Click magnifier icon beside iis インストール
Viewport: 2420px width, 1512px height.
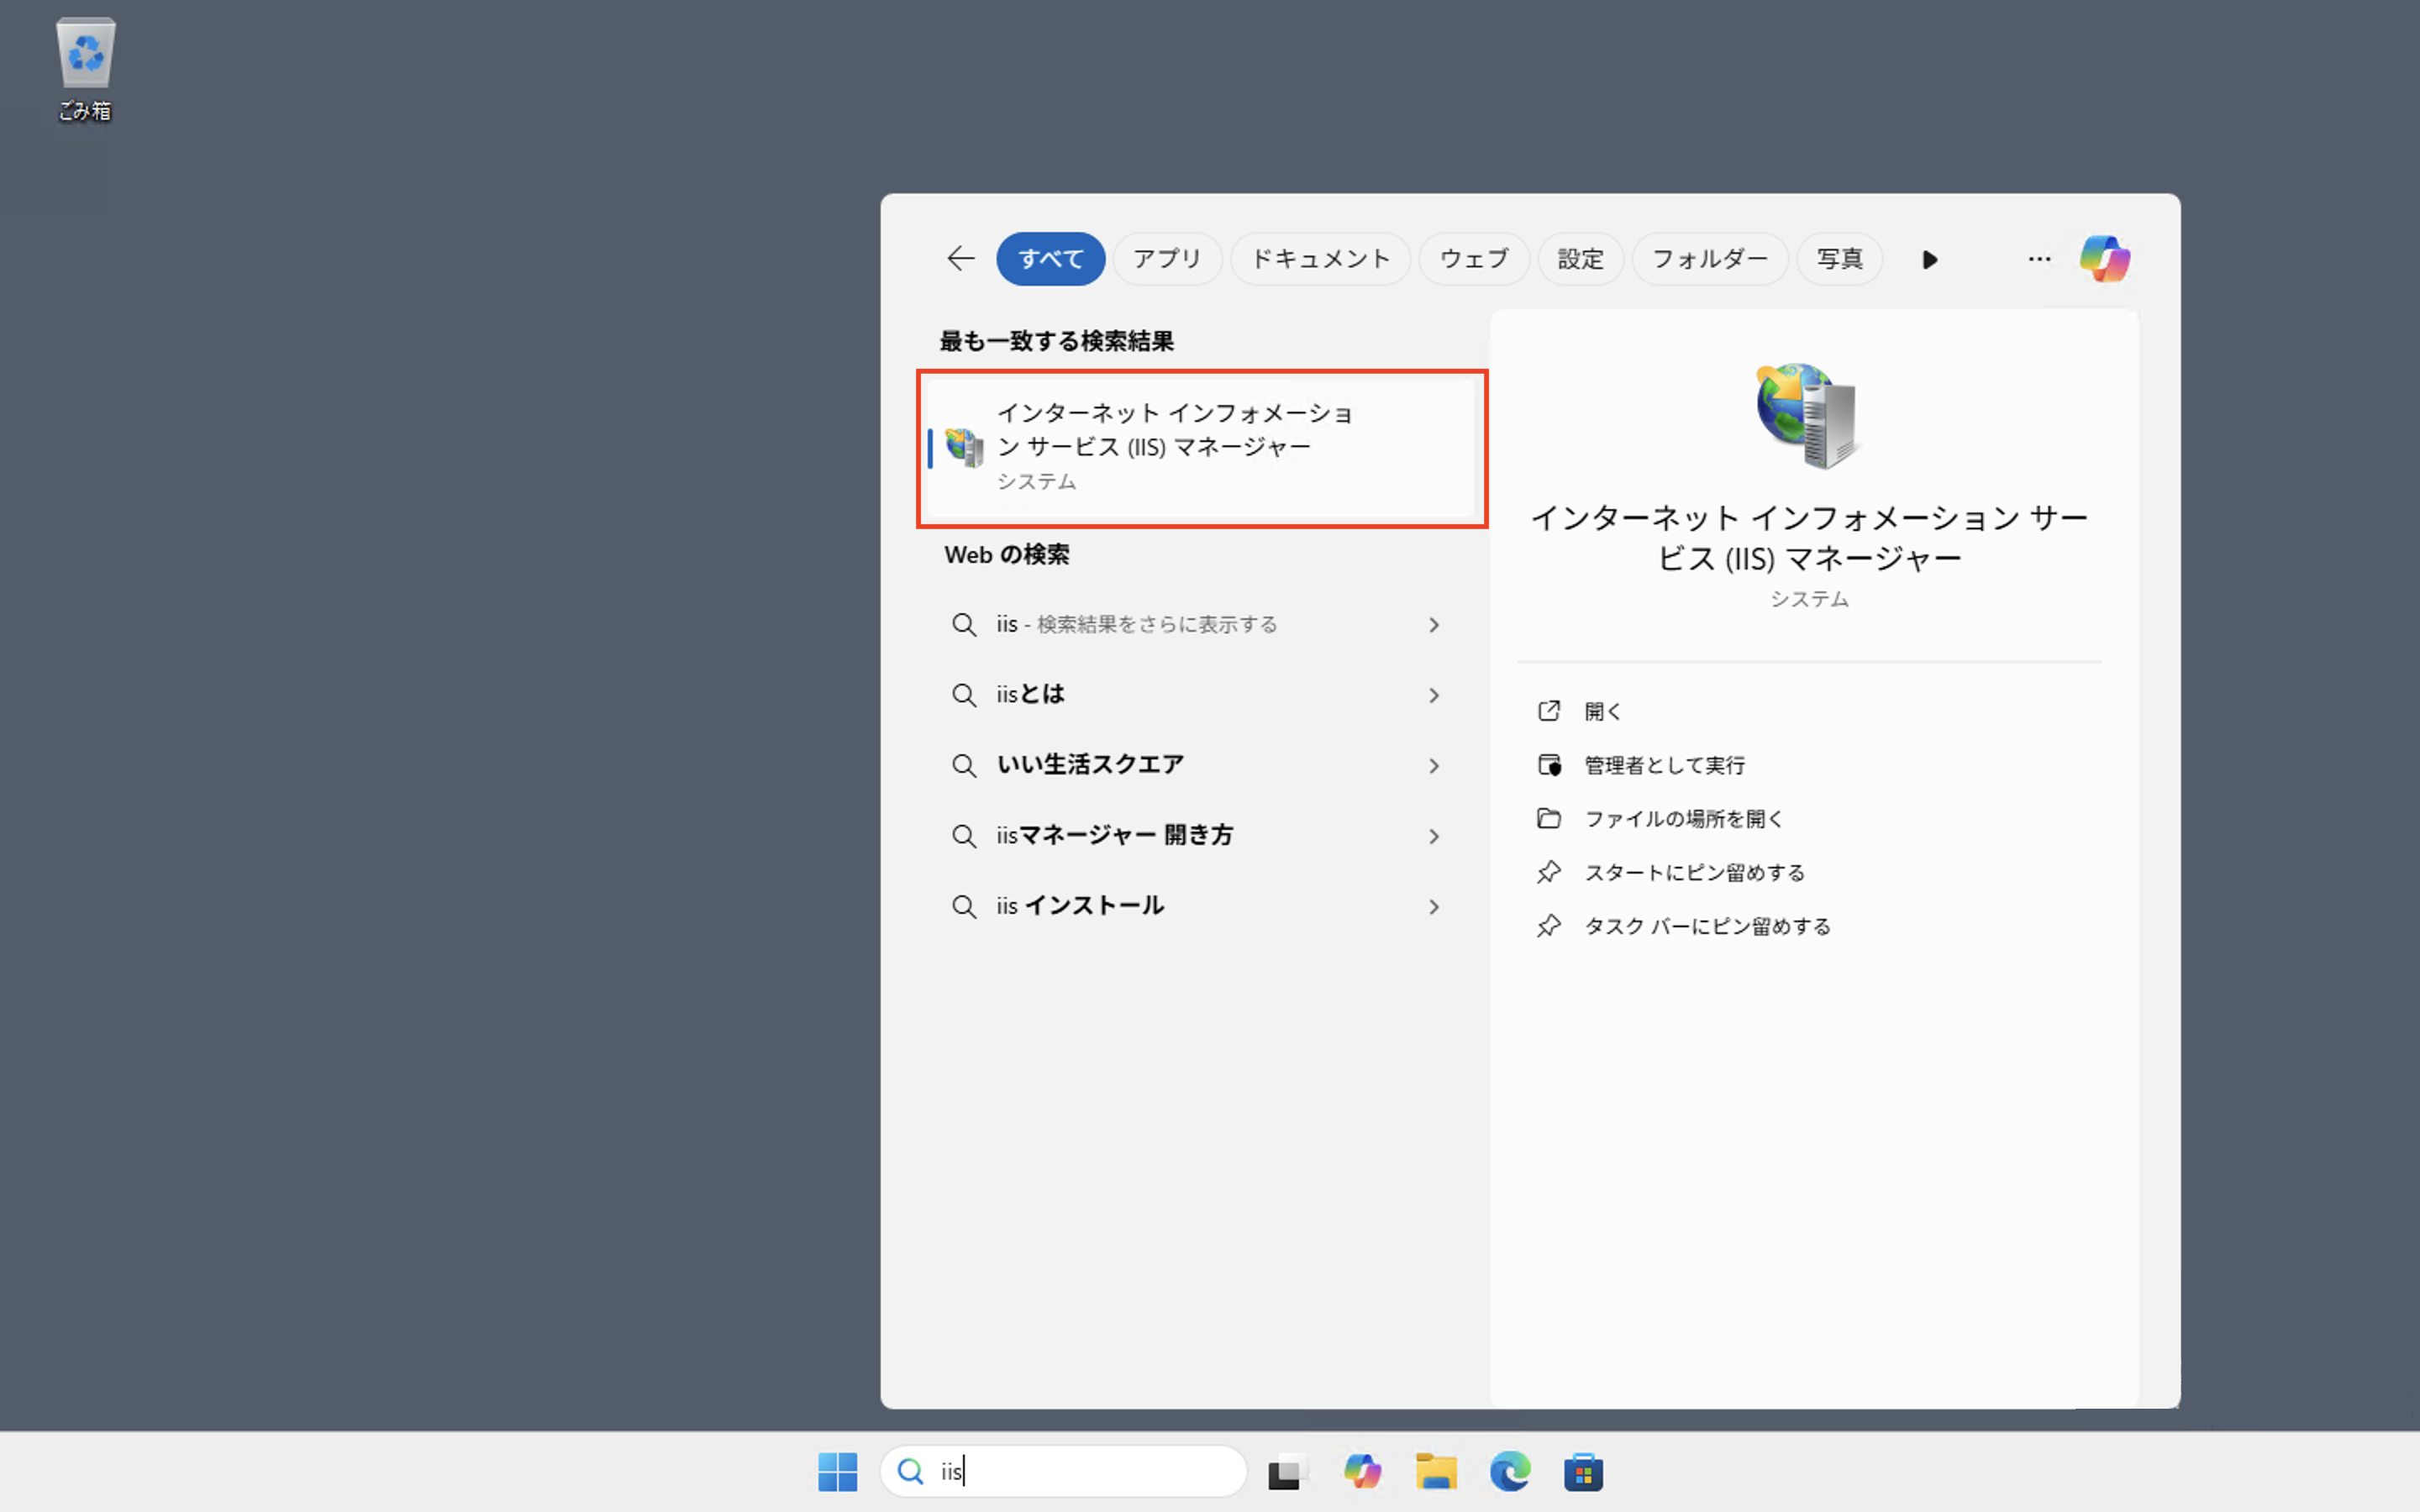(x=964, y=907)
